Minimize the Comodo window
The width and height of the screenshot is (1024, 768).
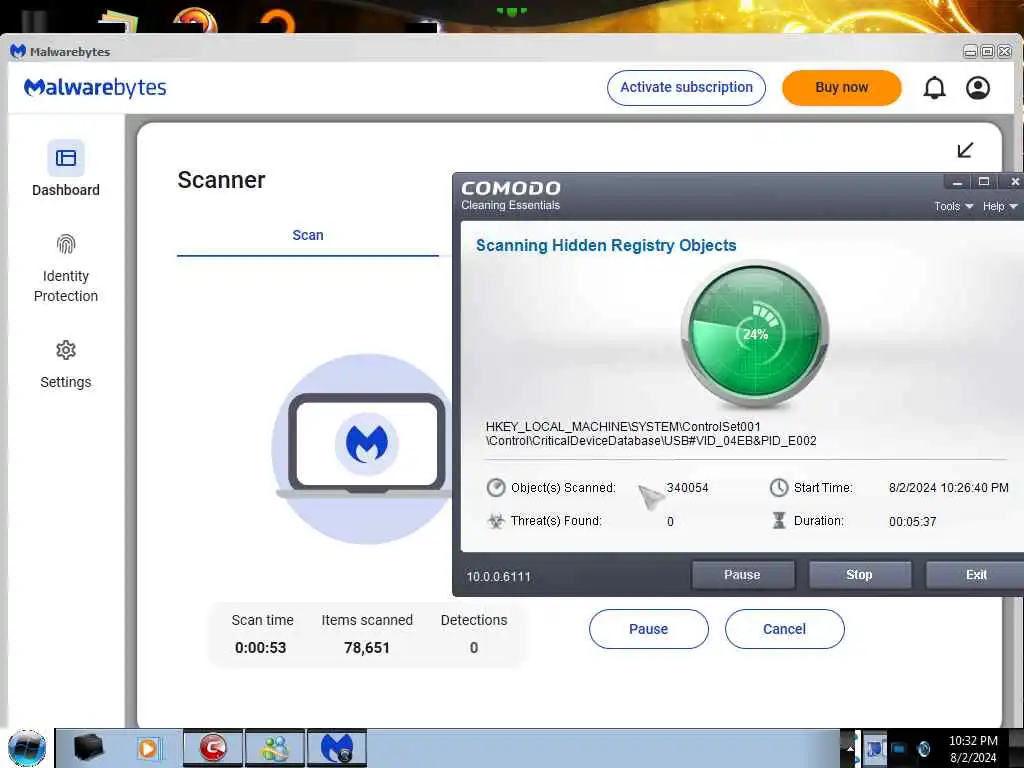pos(957,182)
